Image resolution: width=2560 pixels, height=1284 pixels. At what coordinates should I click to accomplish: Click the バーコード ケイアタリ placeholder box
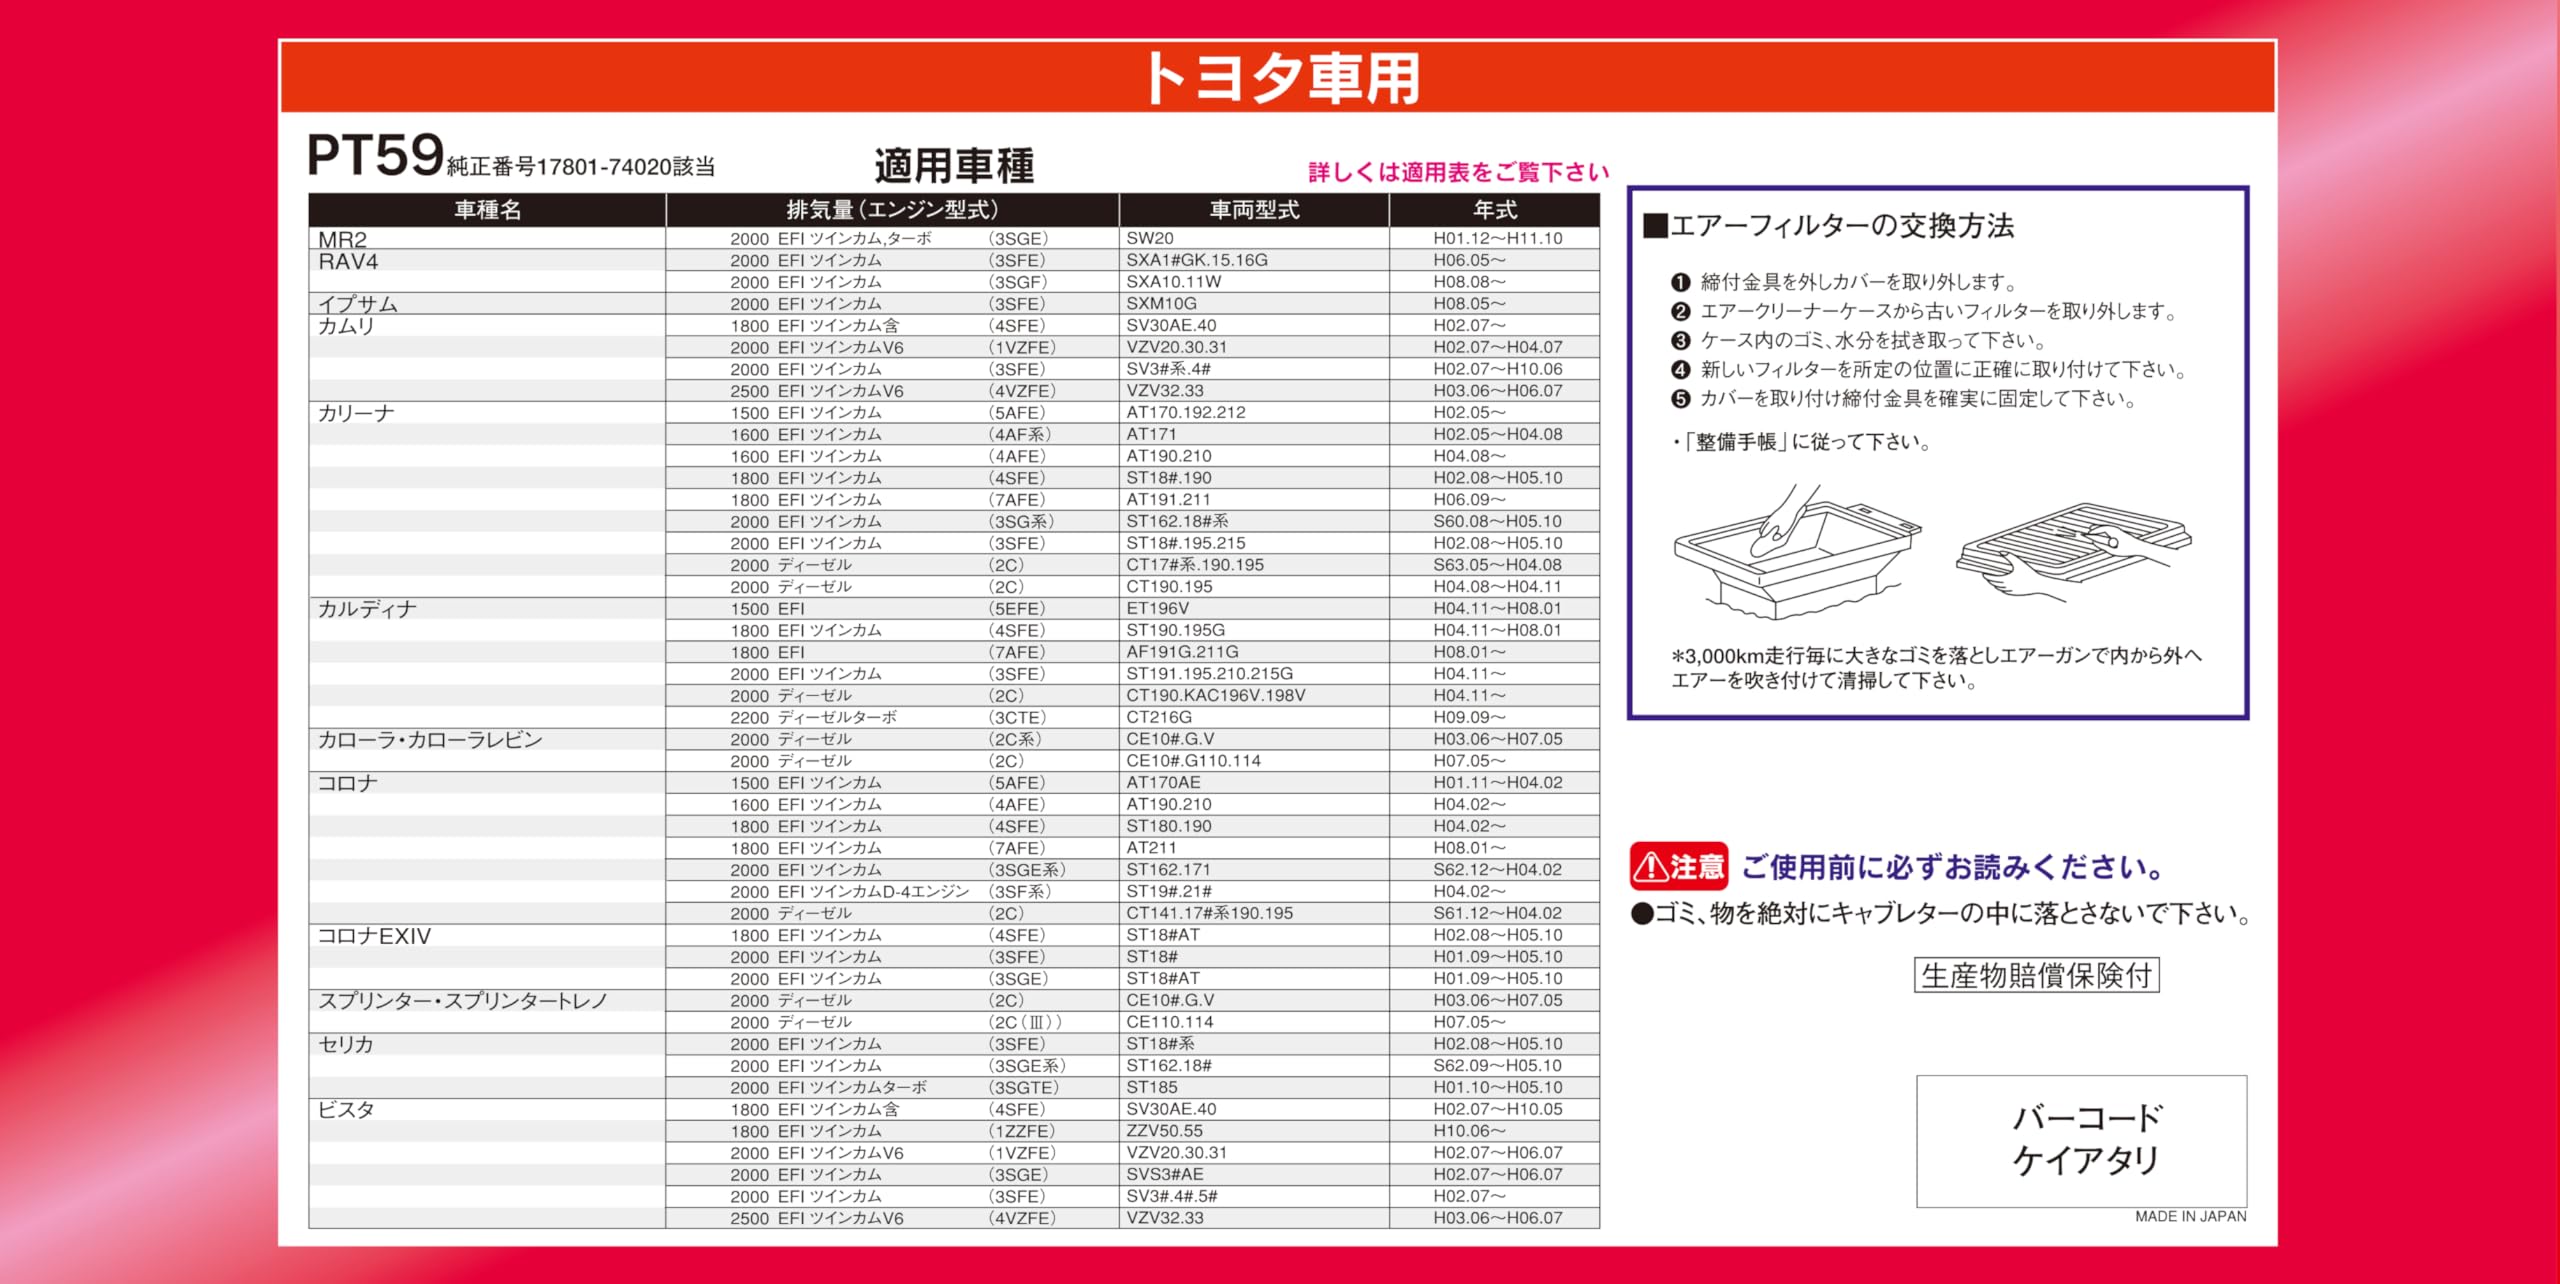[x=2081, y=1141]
